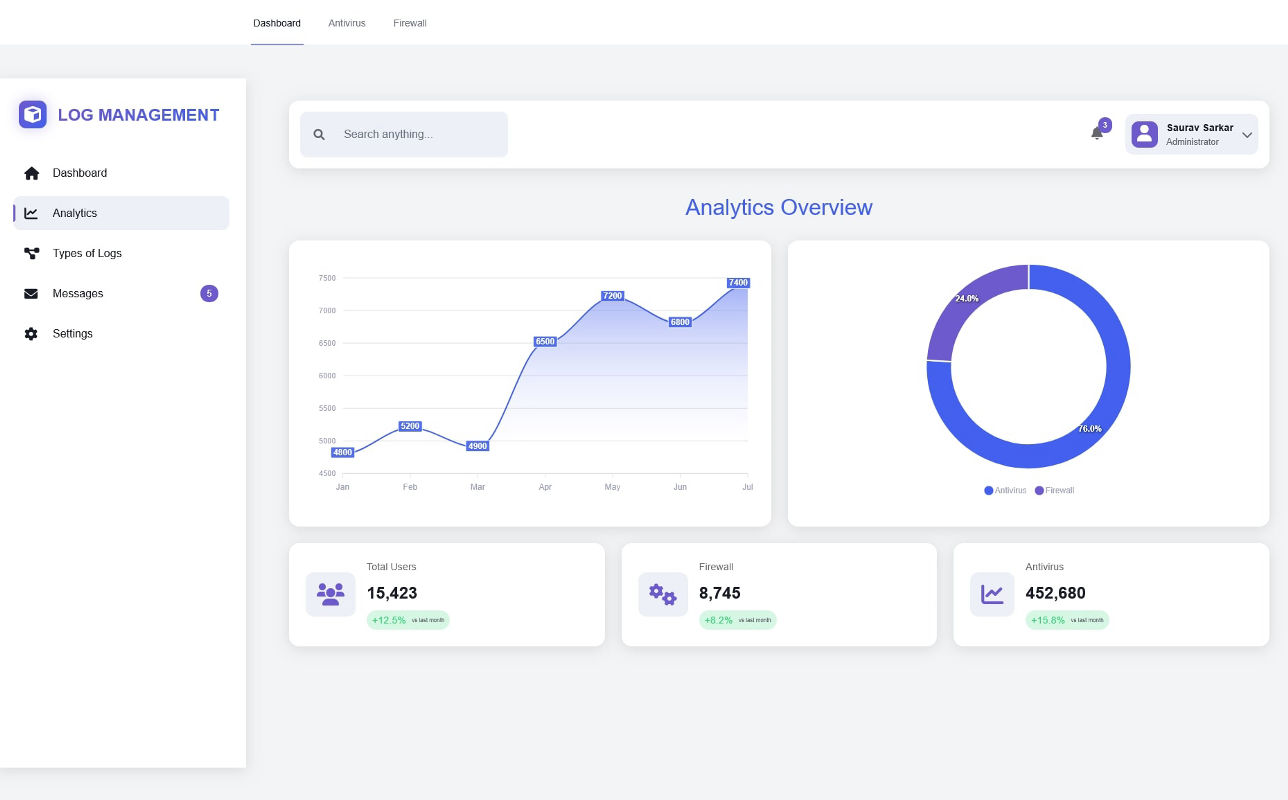Click the Messages envelope icon
This screenshot has height=800, width=1288.
coord(31,294)
